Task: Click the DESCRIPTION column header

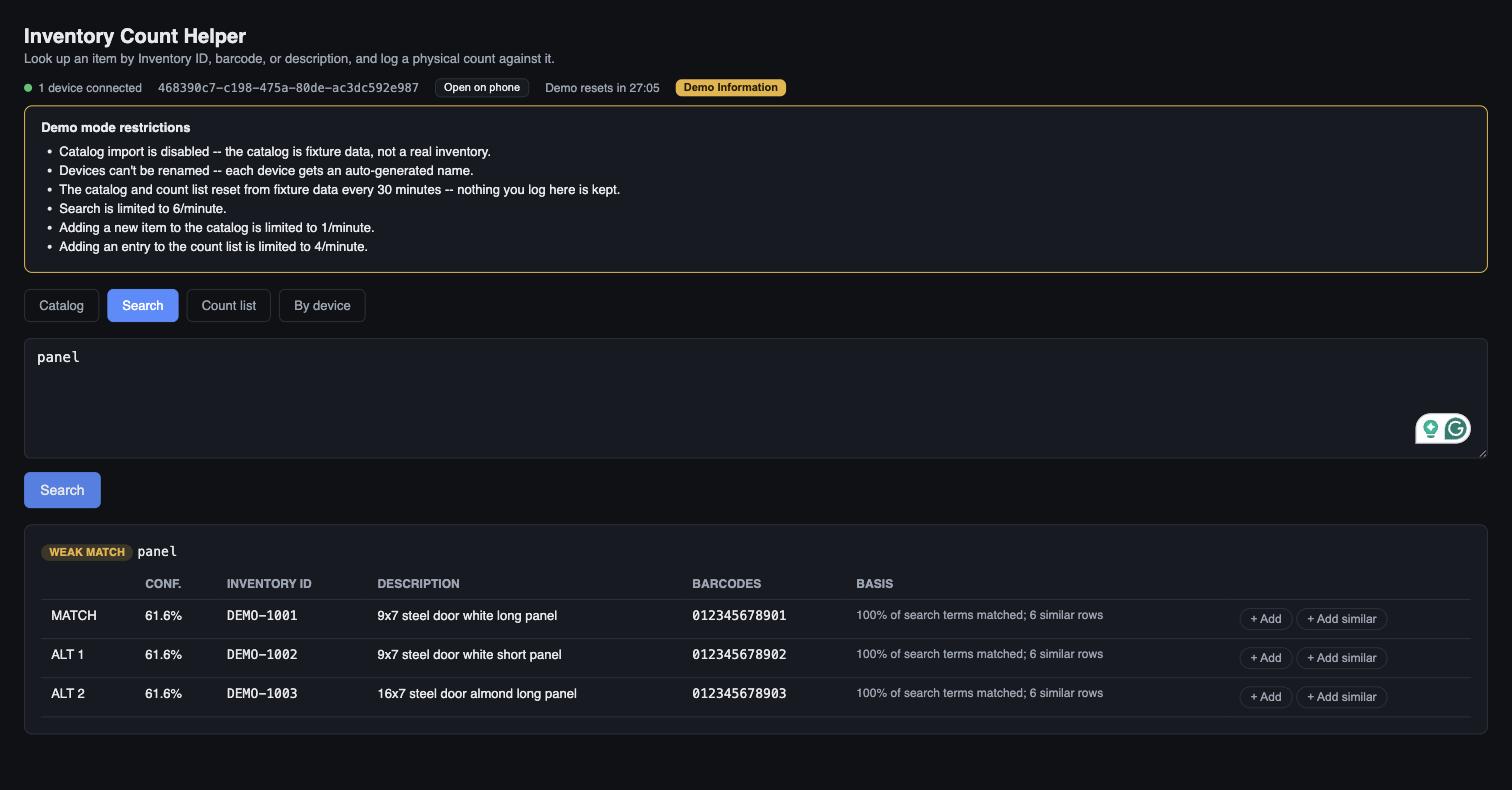Action: point(418,584)
